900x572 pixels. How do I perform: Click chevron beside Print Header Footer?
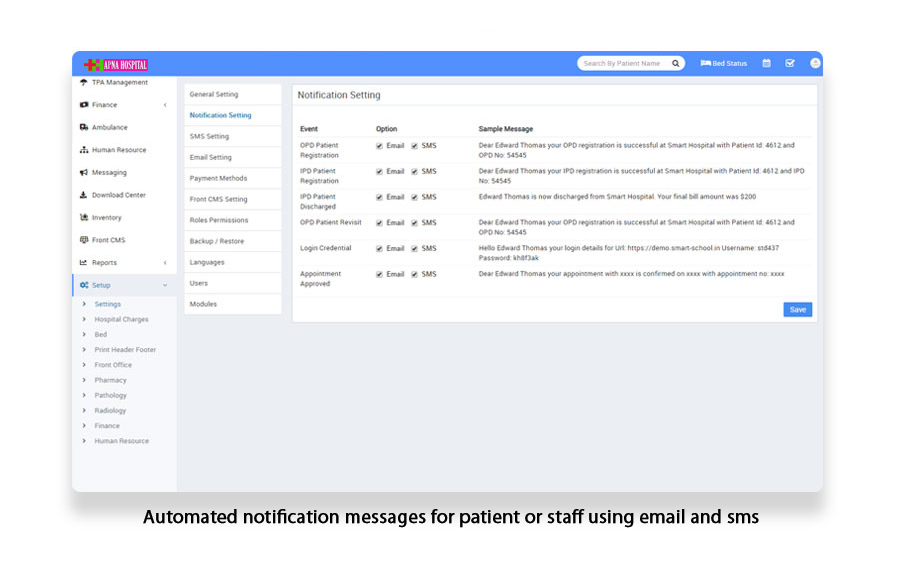(84, 349)
